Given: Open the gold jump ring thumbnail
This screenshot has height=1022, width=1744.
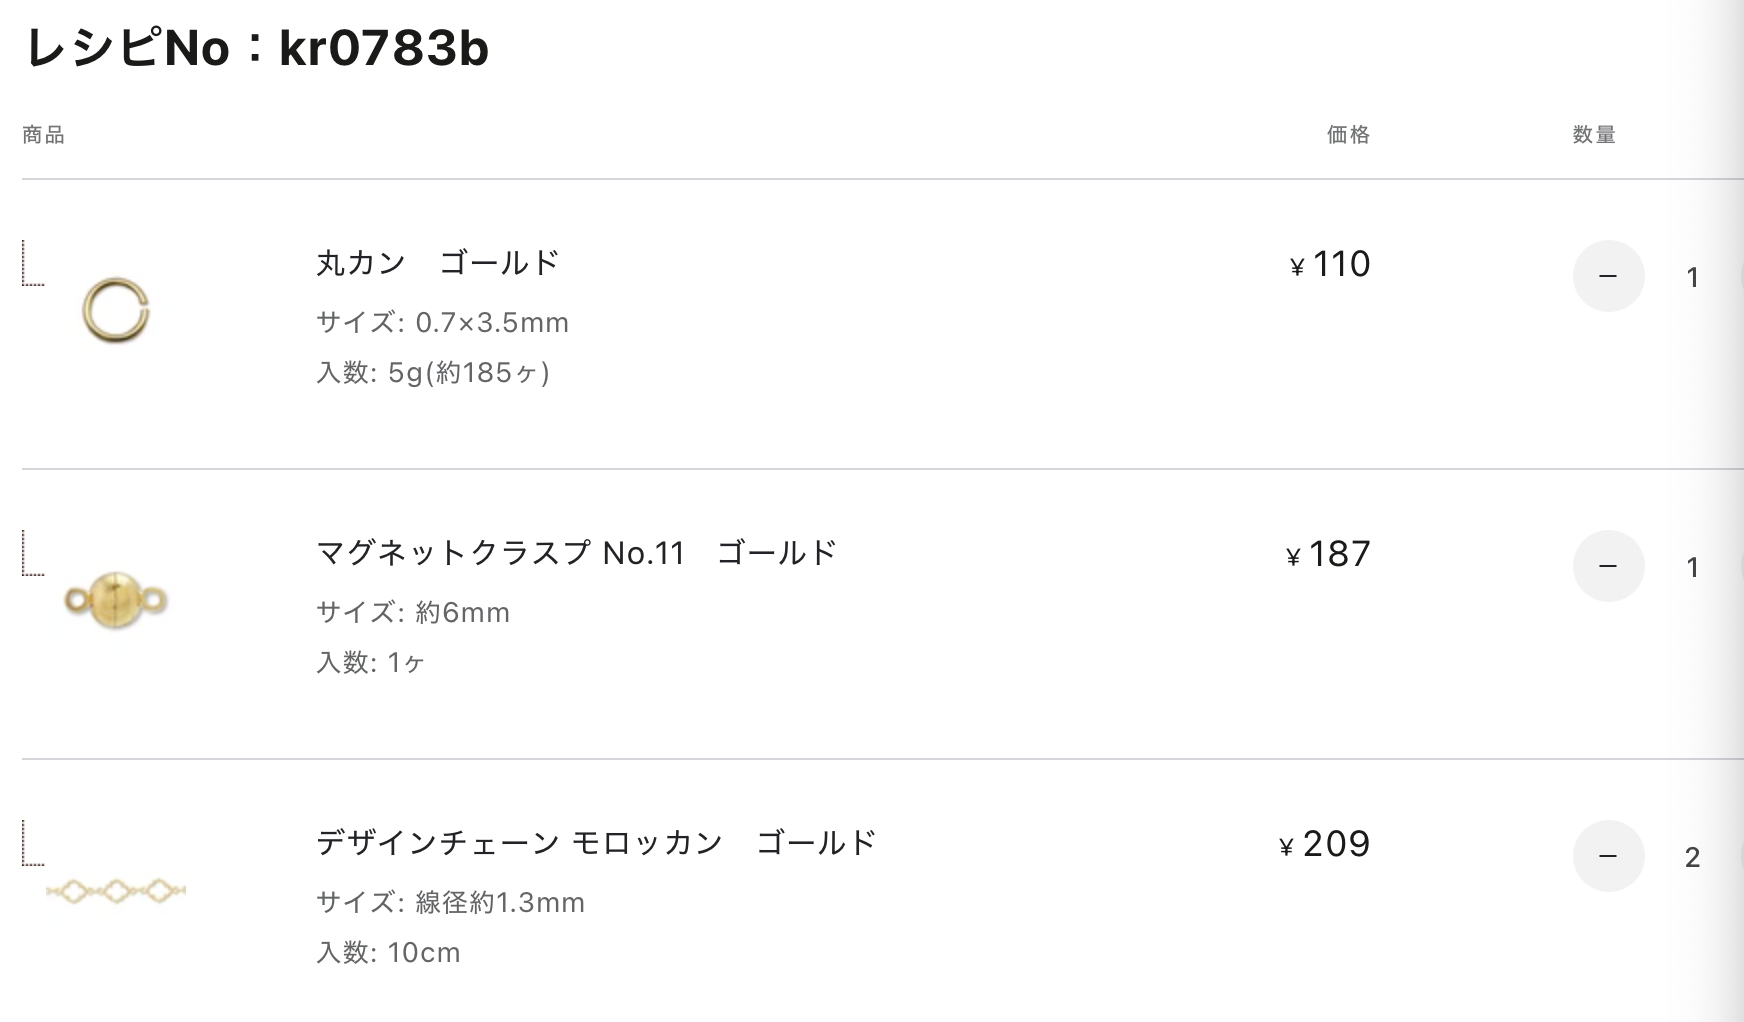Looking at the screenshot, I should point(116,311).
